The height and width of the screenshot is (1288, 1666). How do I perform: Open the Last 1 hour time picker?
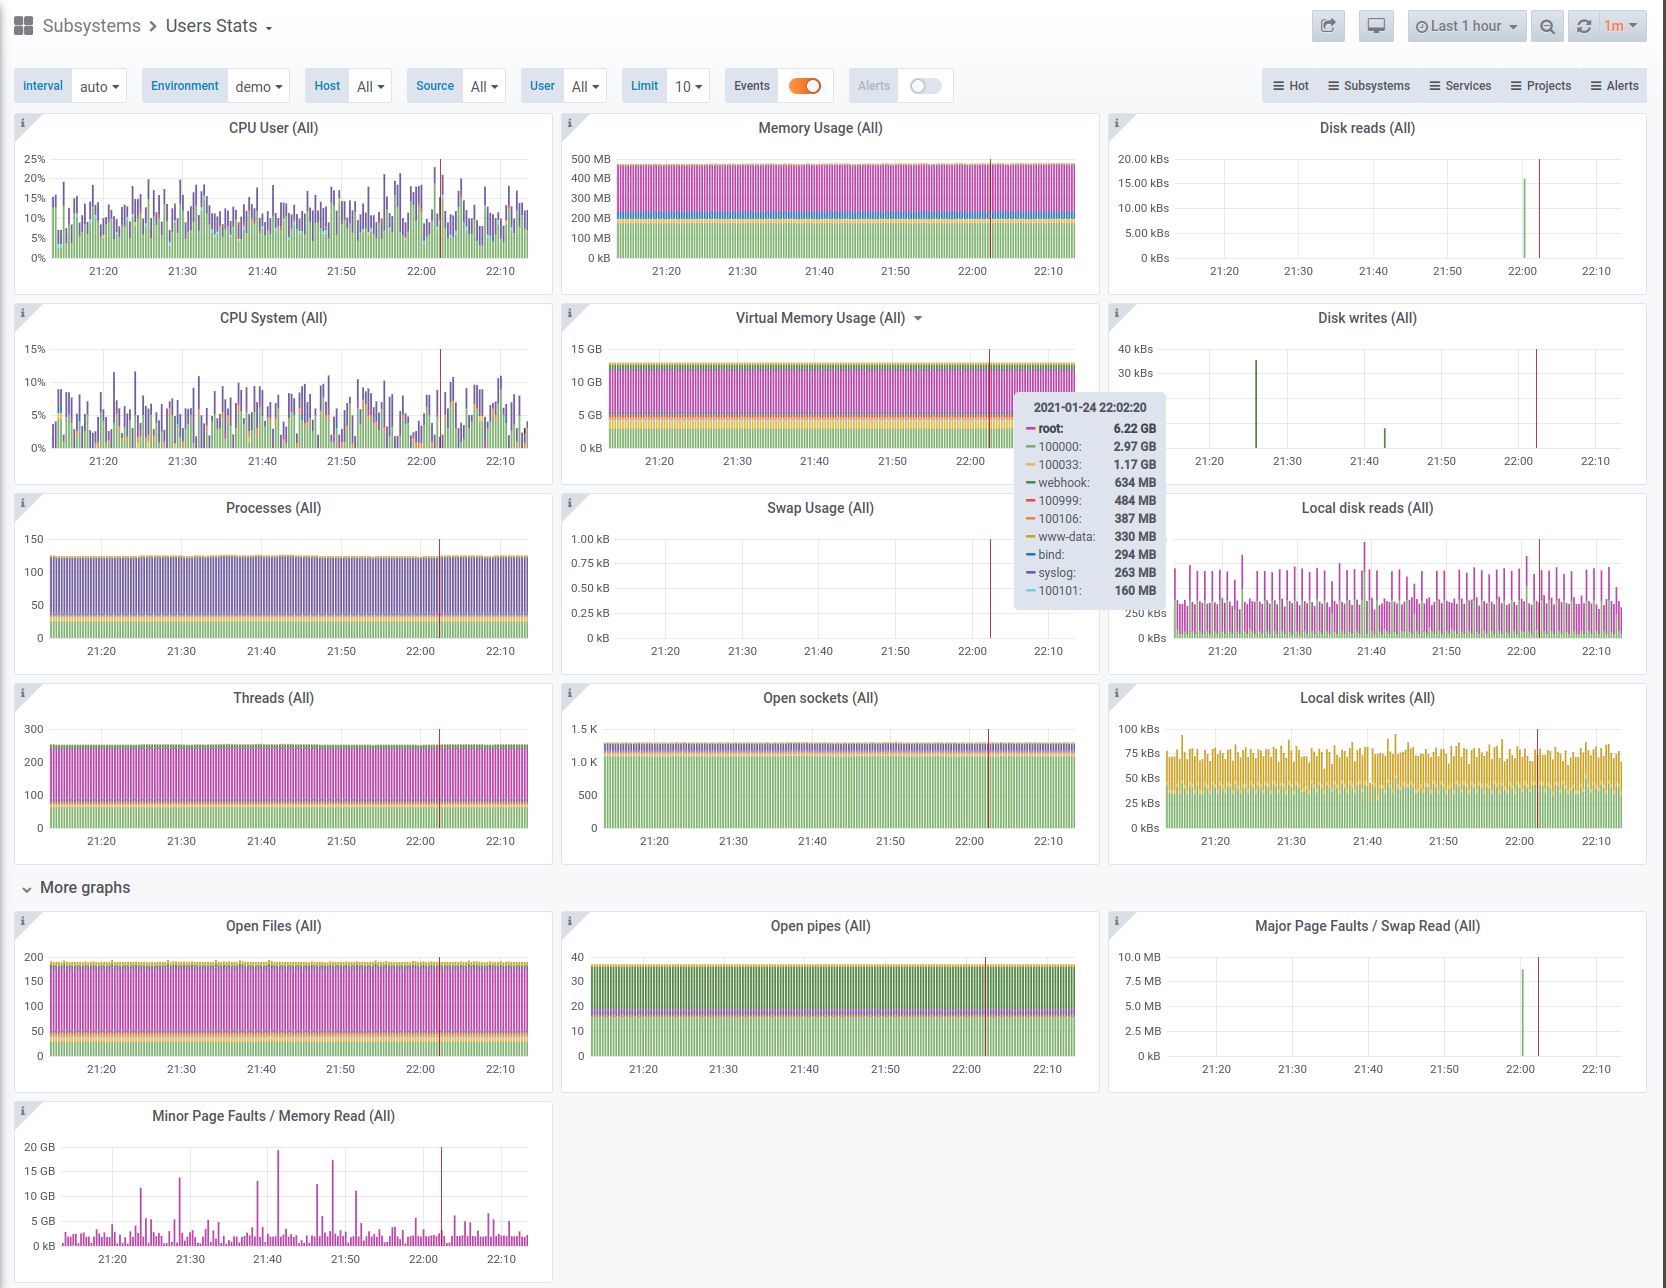1467,26
